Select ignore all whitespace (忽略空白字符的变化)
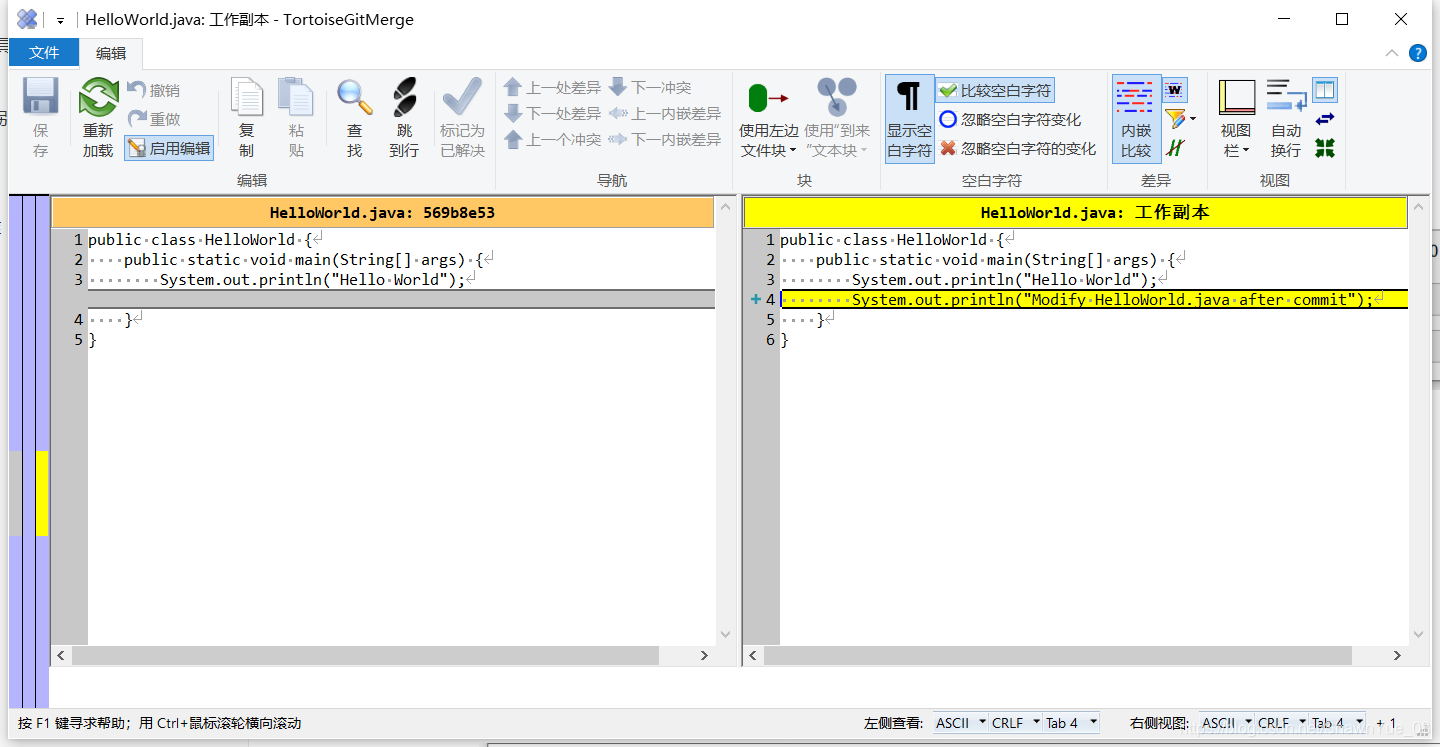1440x747 pixels. pyautogui.click(x=1017, y=148)
